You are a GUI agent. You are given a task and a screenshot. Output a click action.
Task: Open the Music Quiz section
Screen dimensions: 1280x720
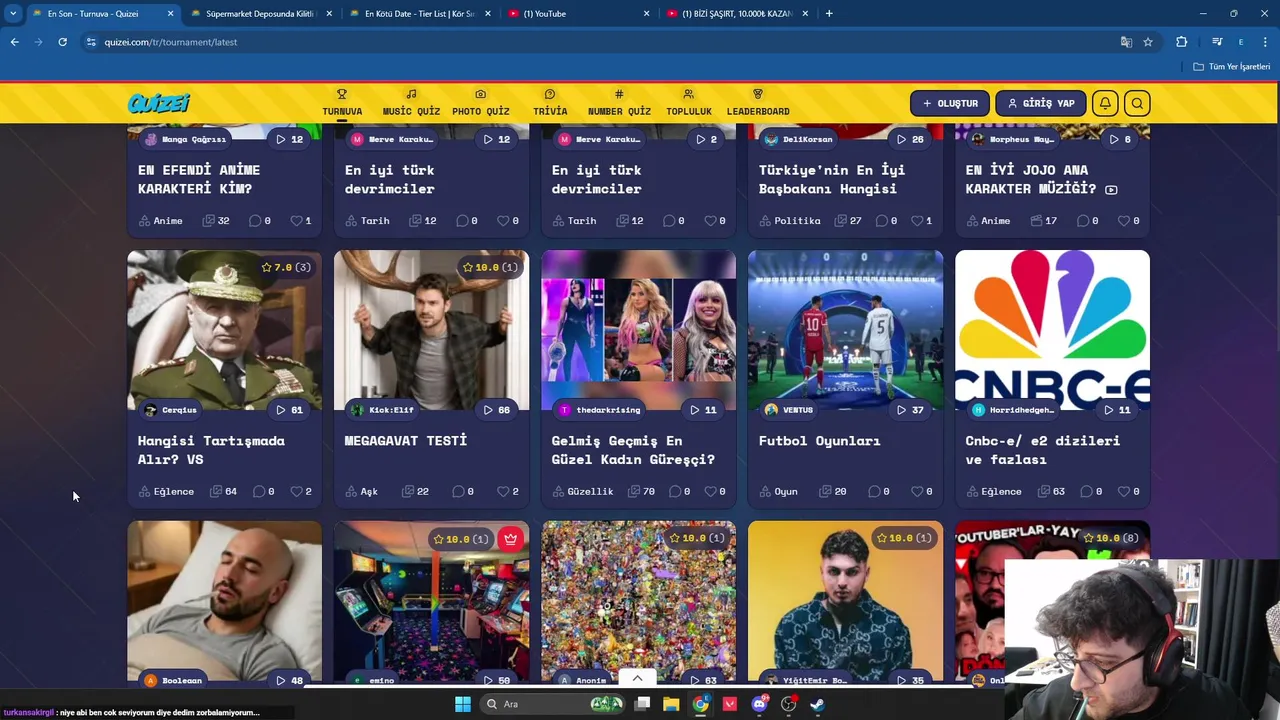tap(411, 103)
